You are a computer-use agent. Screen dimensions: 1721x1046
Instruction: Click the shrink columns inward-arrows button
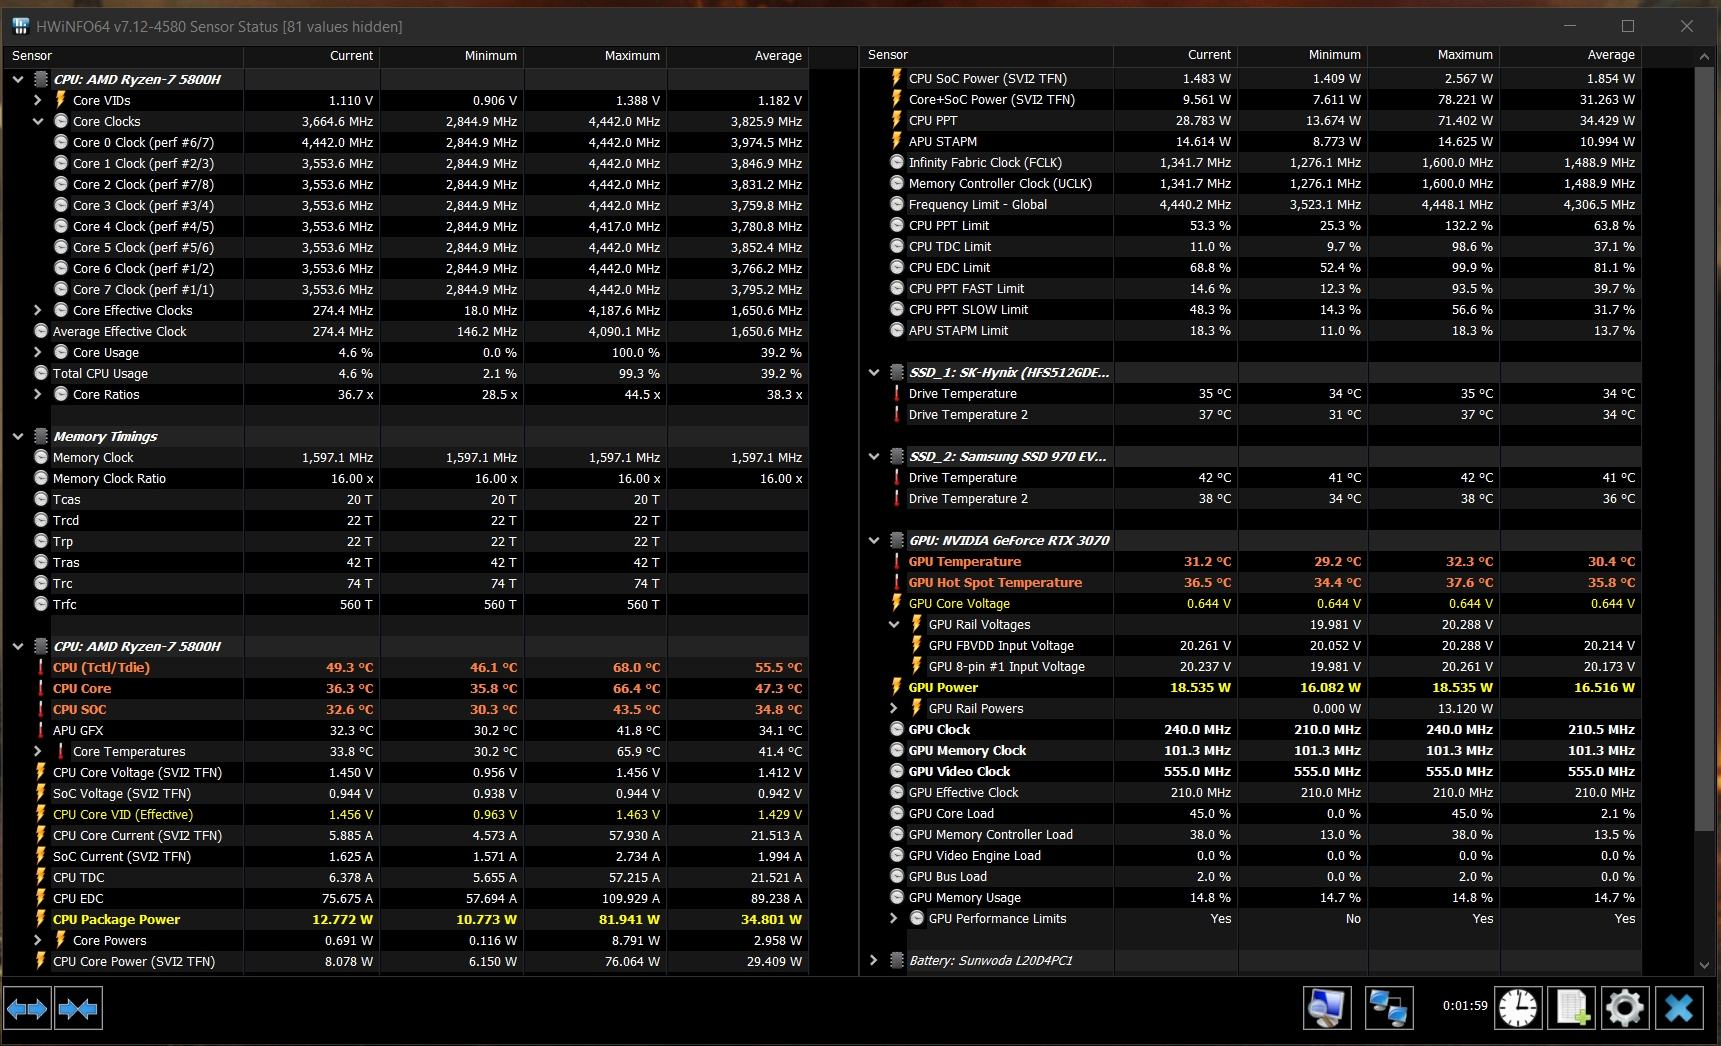78,1008
